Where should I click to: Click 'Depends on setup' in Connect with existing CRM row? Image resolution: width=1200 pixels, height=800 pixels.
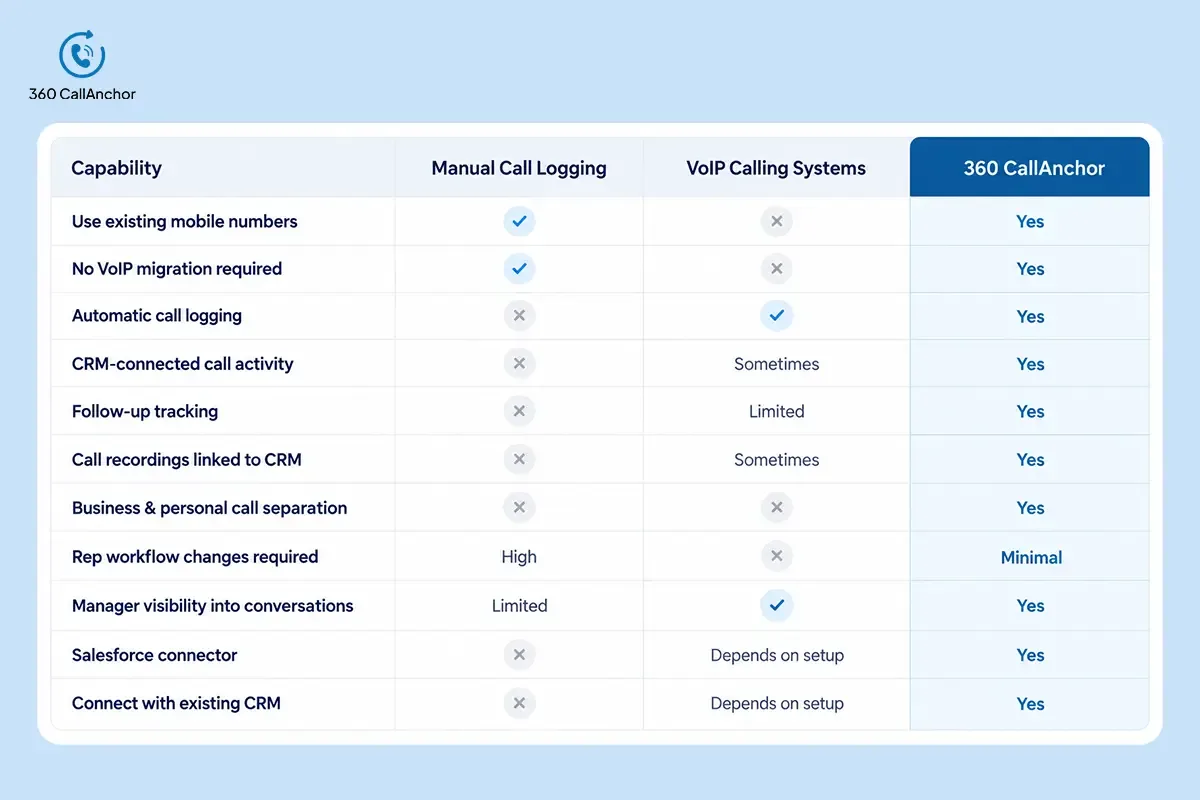[777, 704]
